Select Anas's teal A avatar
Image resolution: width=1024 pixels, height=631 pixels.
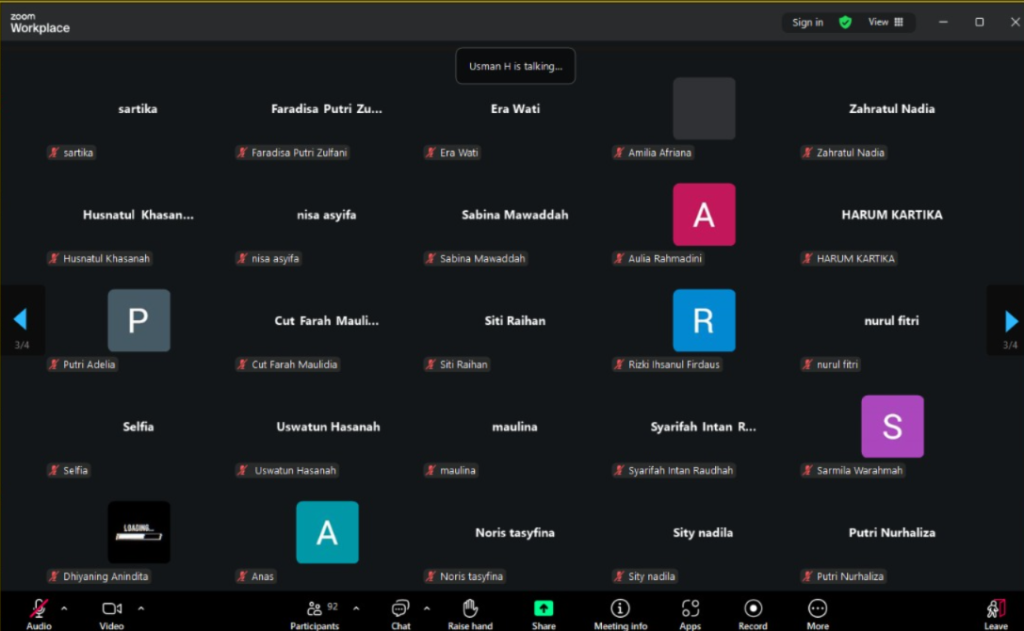pos(327,532)
